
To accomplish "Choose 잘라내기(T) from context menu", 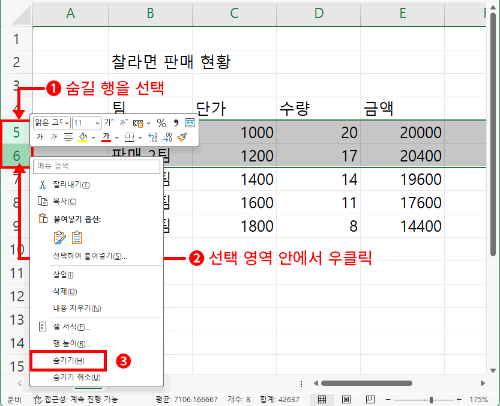I will click(x=96, y=185).
